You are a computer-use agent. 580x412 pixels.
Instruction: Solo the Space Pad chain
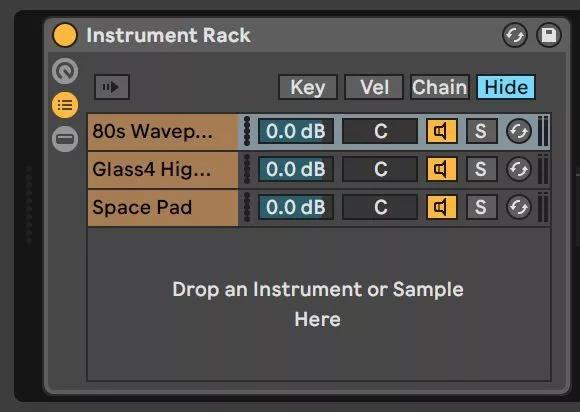pyautogui.click(x=481, y=207)
